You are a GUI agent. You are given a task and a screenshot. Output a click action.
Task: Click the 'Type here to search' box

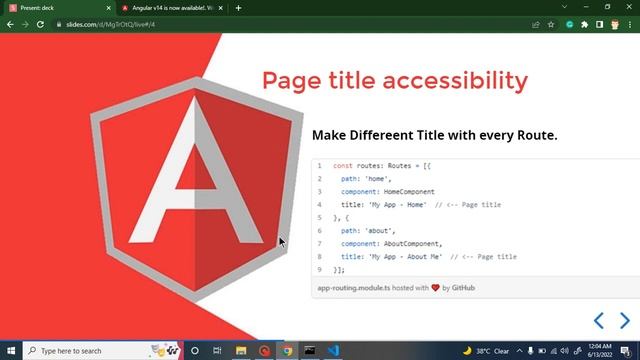[x=103, y=351]
